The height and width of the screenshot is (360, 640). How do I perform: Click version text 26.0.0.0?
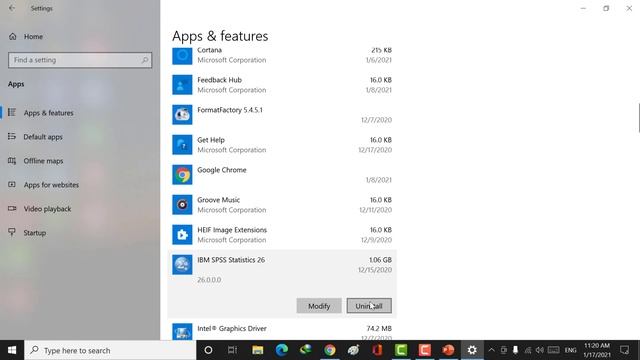pyautogui.click(x=209, y=280)
